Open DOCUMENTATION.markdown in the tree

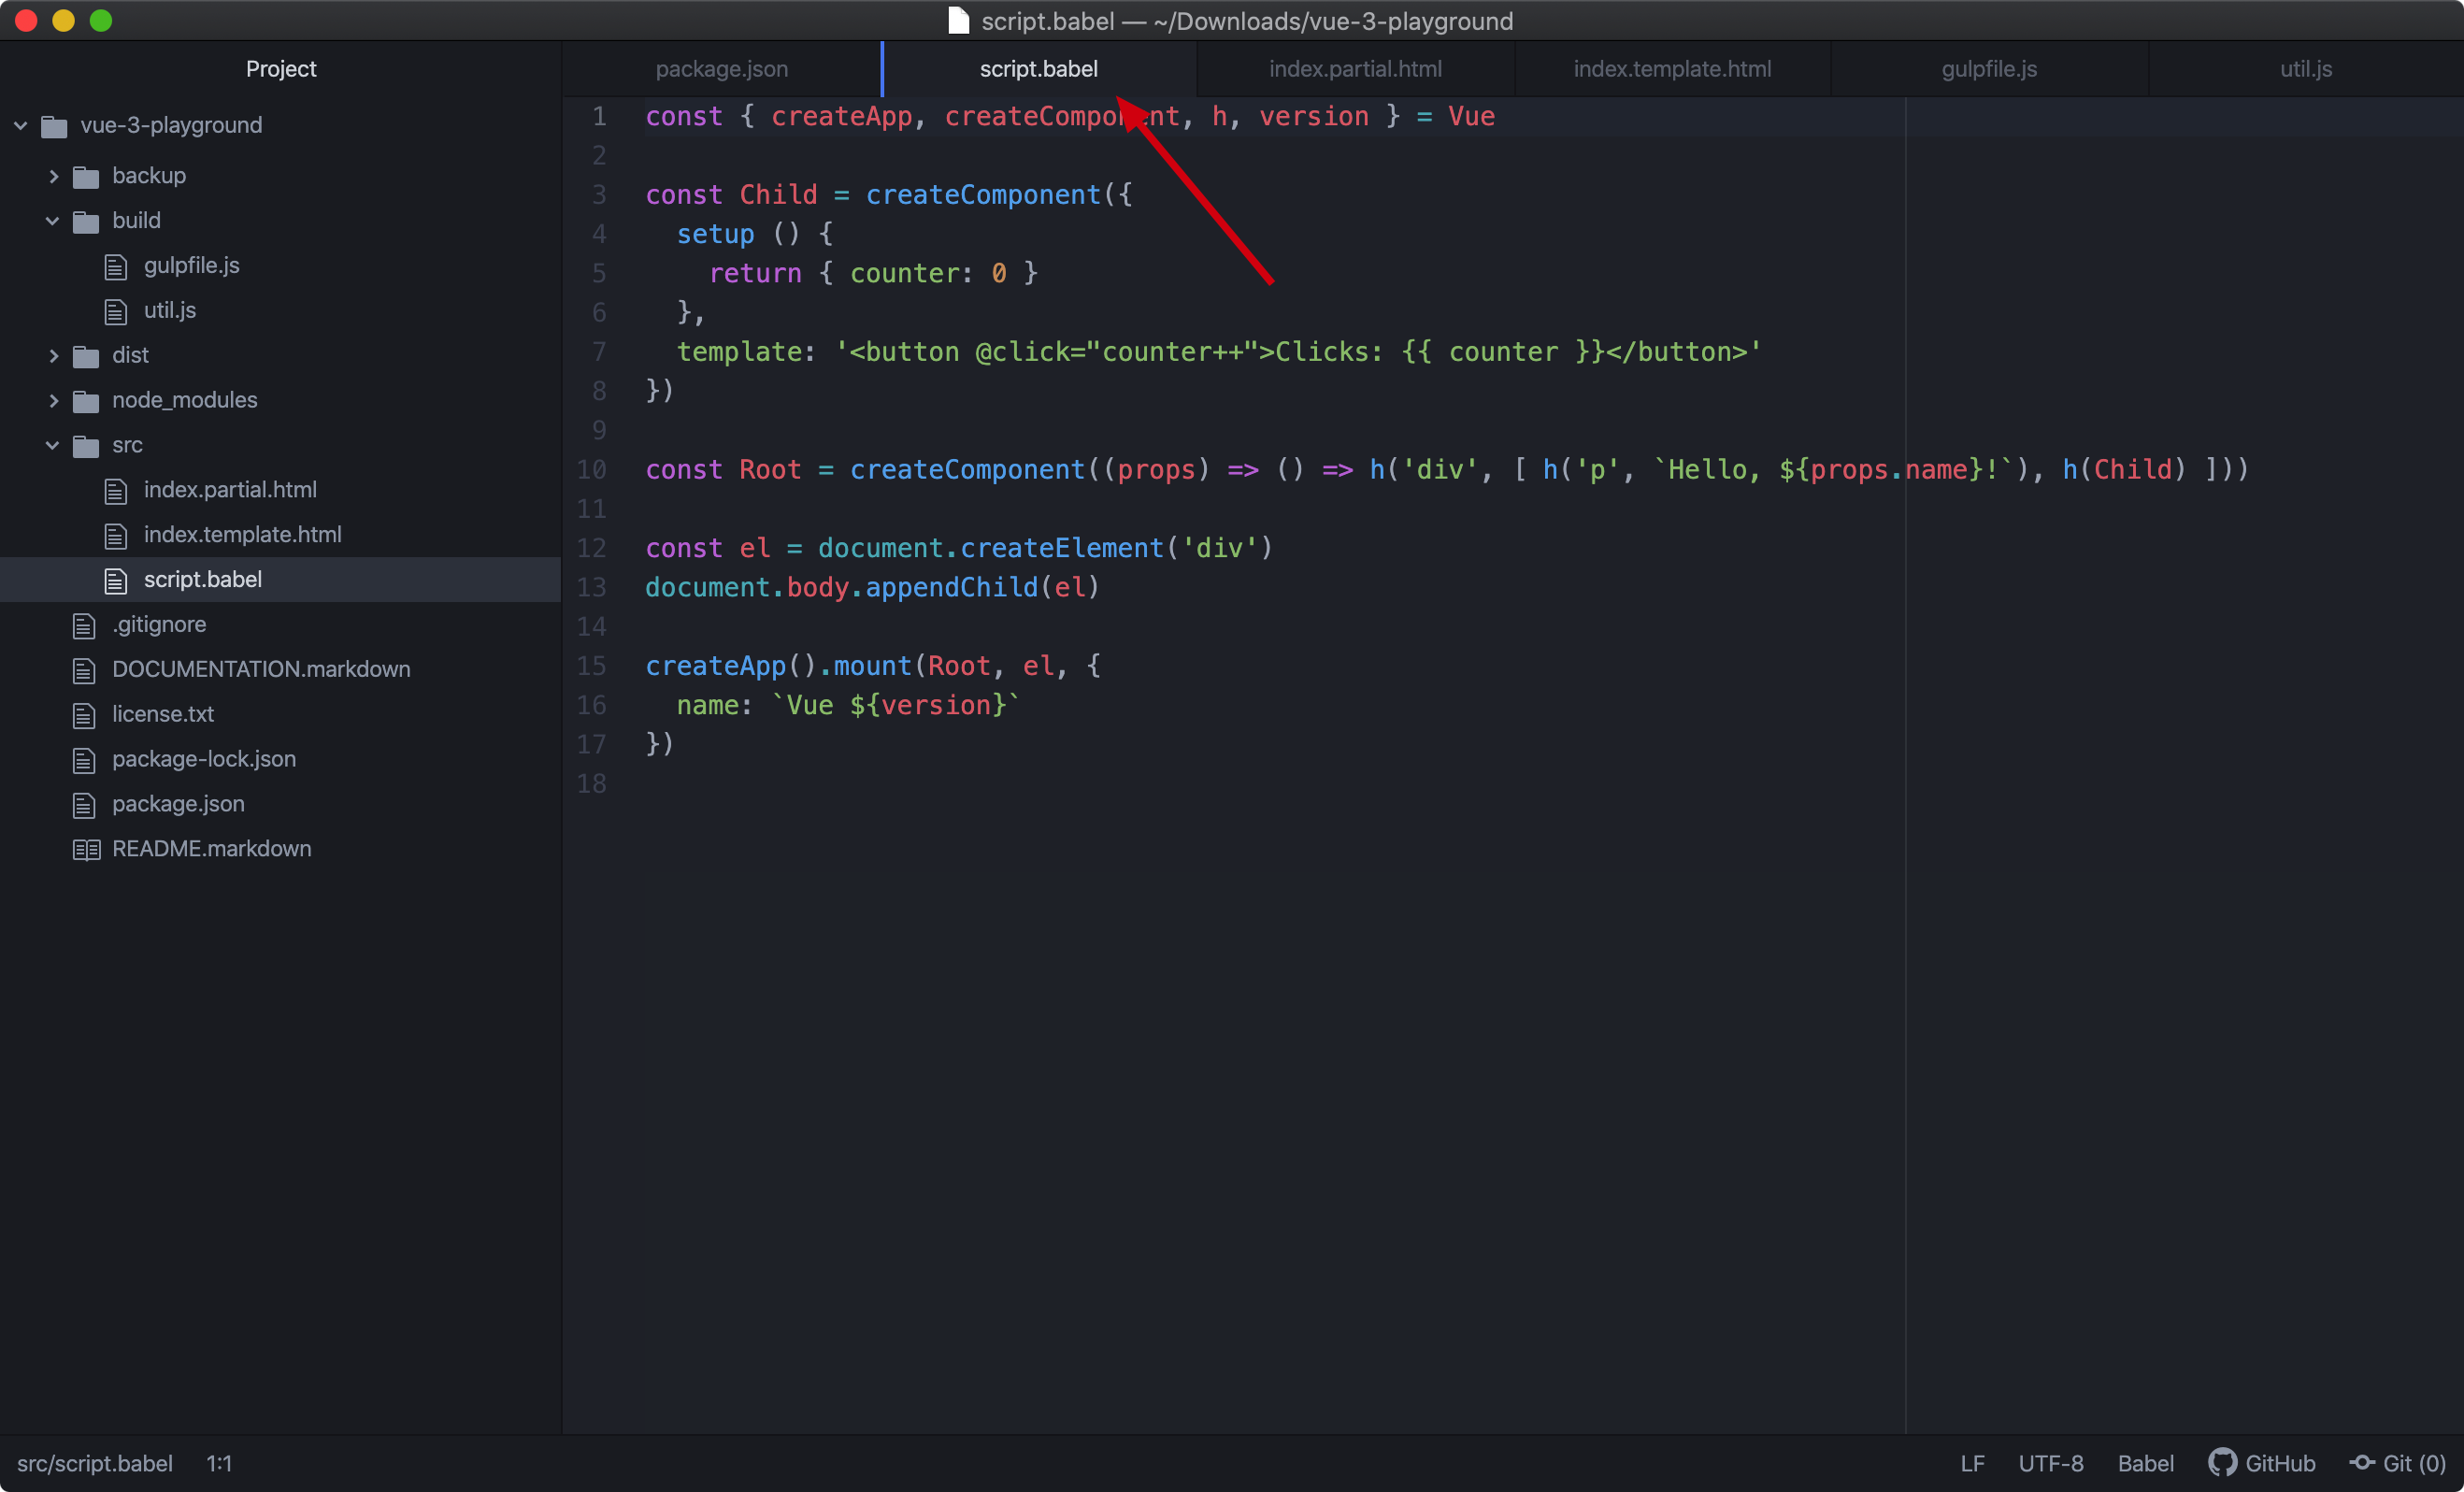[260, 669]
